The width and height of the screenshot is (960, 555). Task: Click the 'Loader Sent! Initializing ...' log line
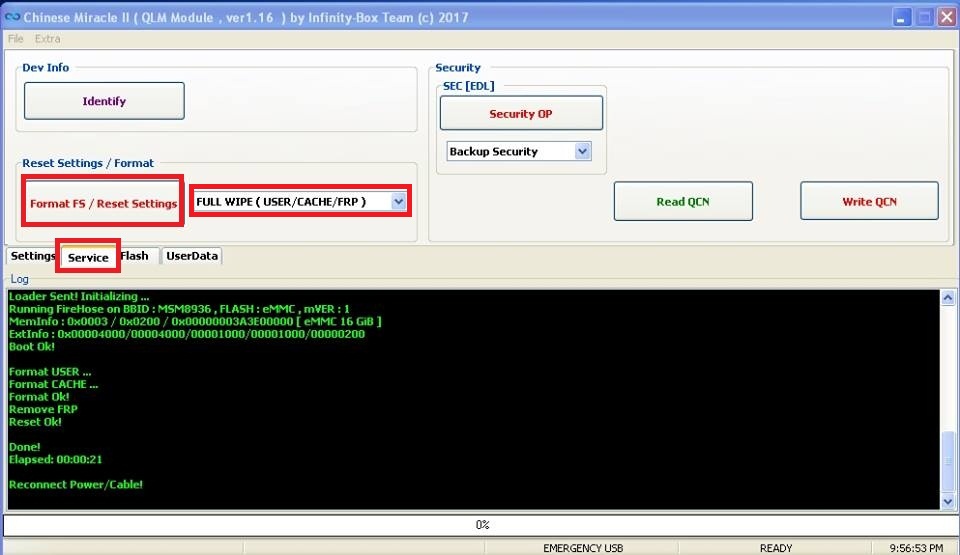point(78,296)
